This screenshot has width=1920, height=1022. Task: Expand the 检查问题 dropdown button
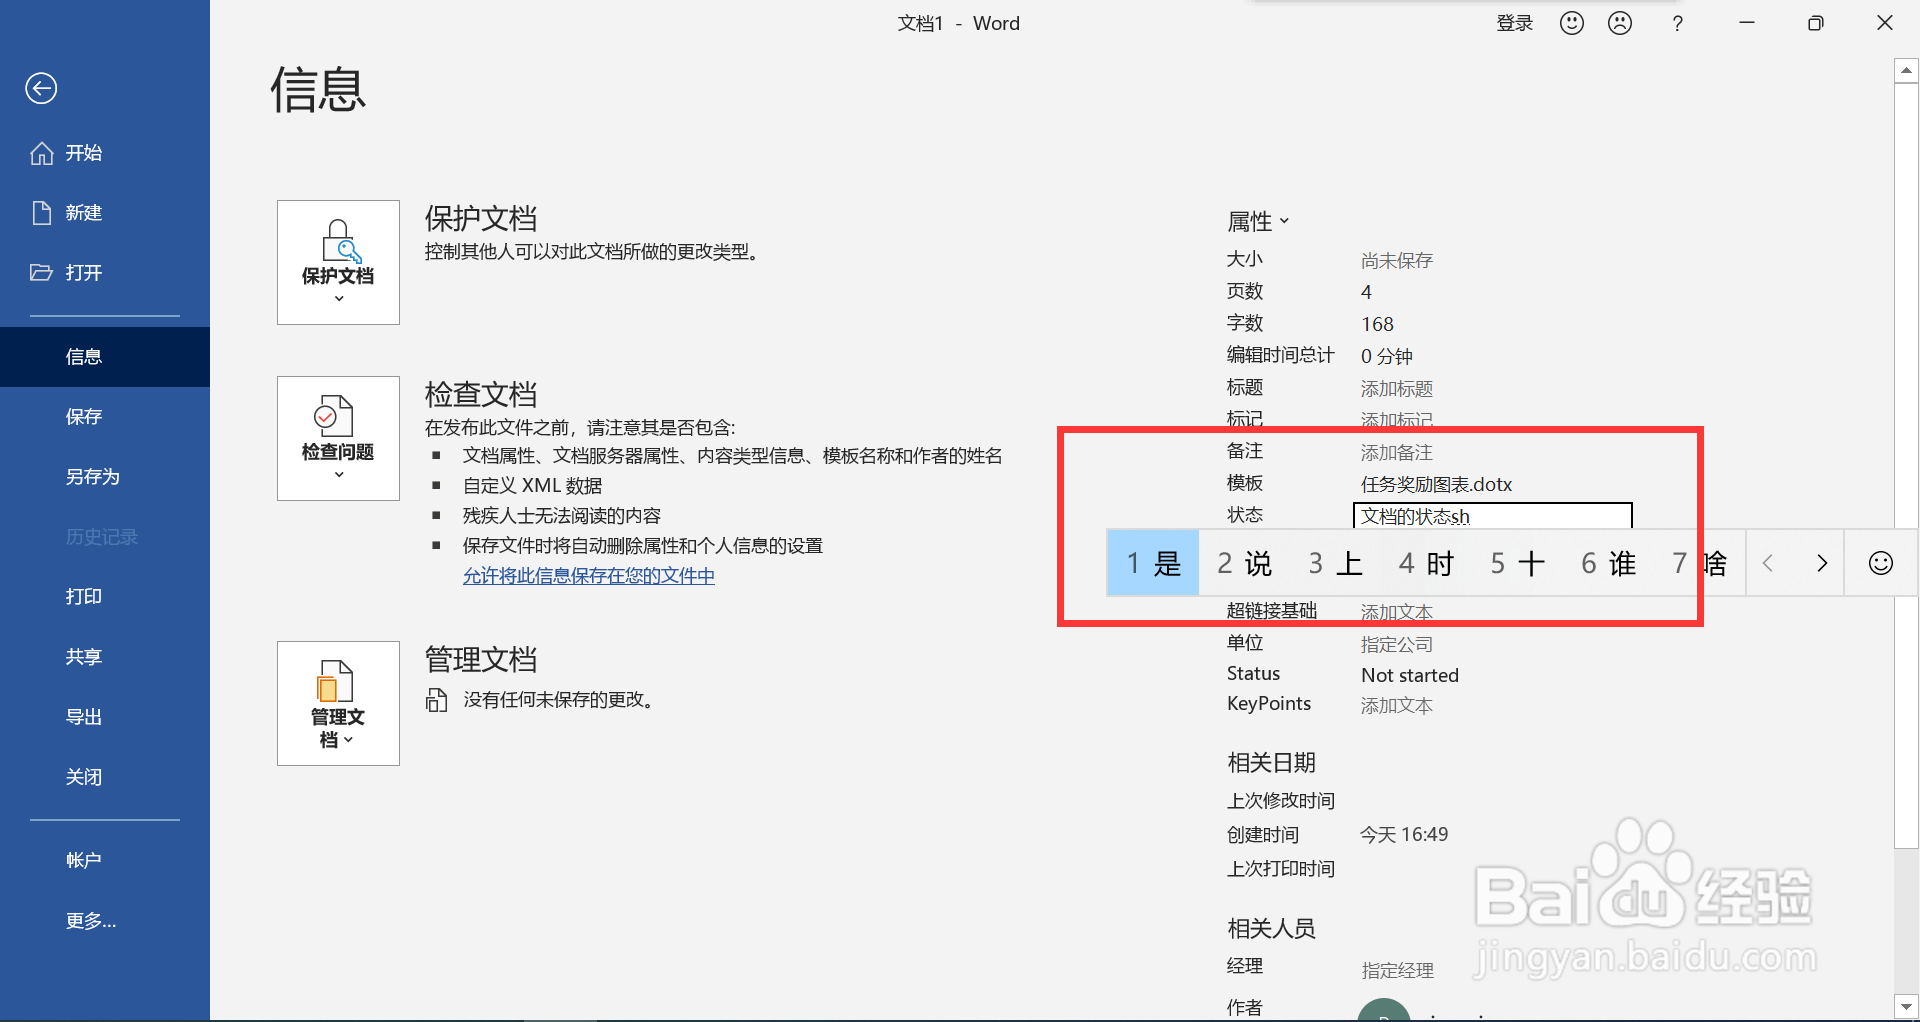click(338, 438)
